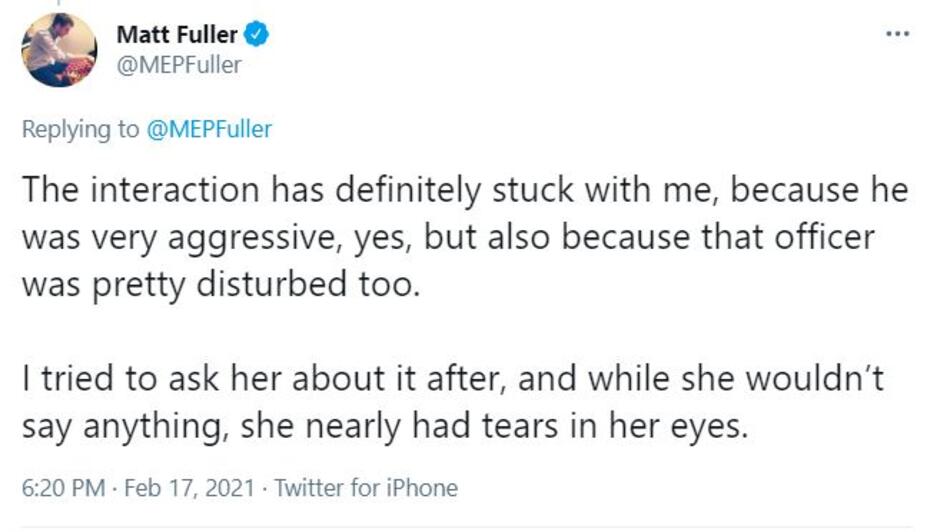Open Matt Fuller's profile picture

pos(59,50)
